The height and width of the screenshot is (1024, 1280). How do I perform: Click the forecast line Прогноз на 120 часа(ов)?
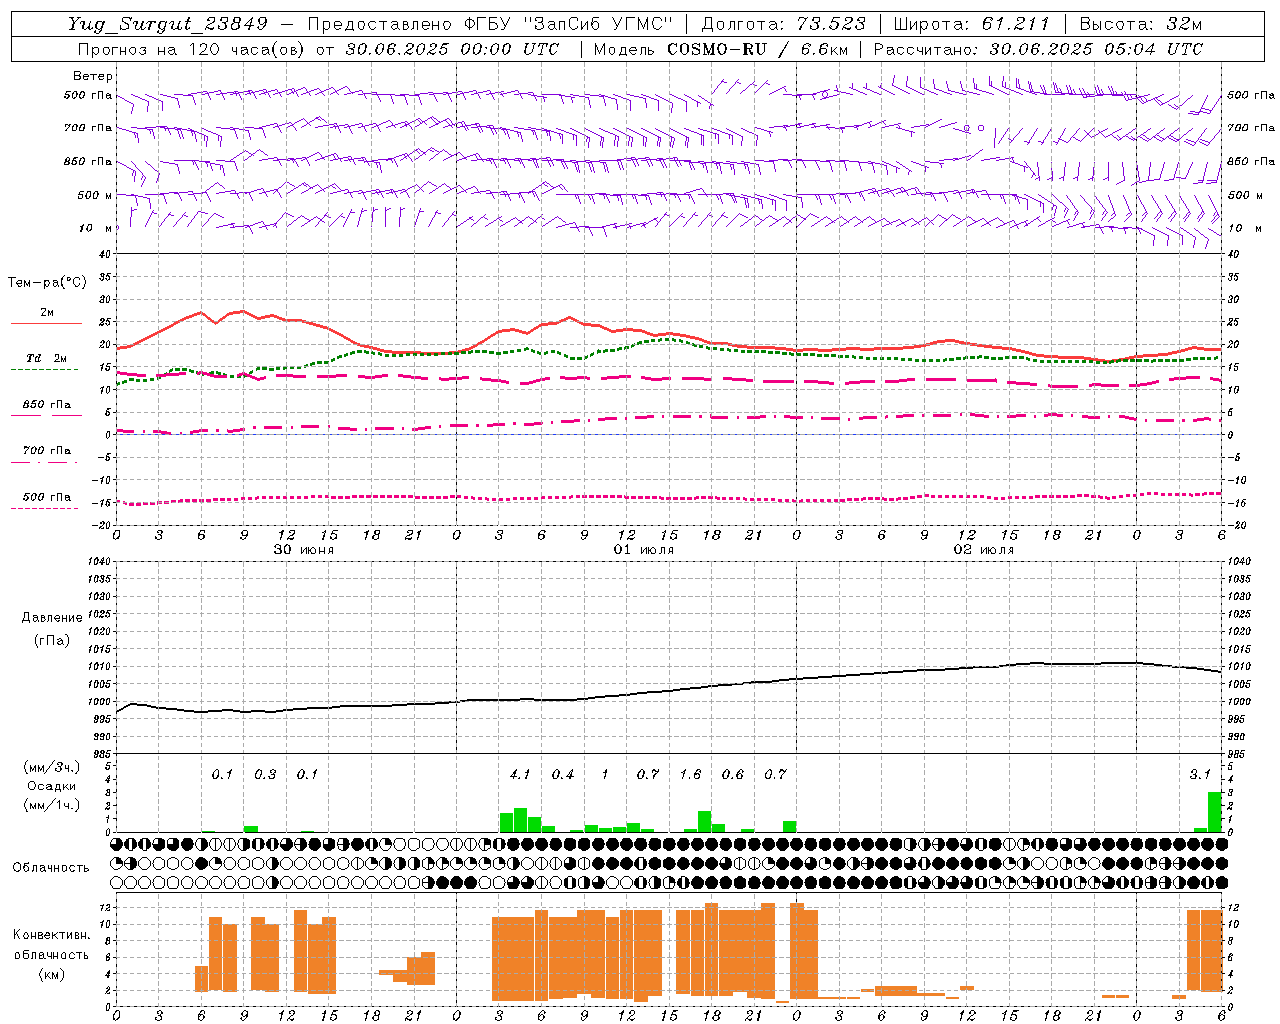[x=192, y=49]
